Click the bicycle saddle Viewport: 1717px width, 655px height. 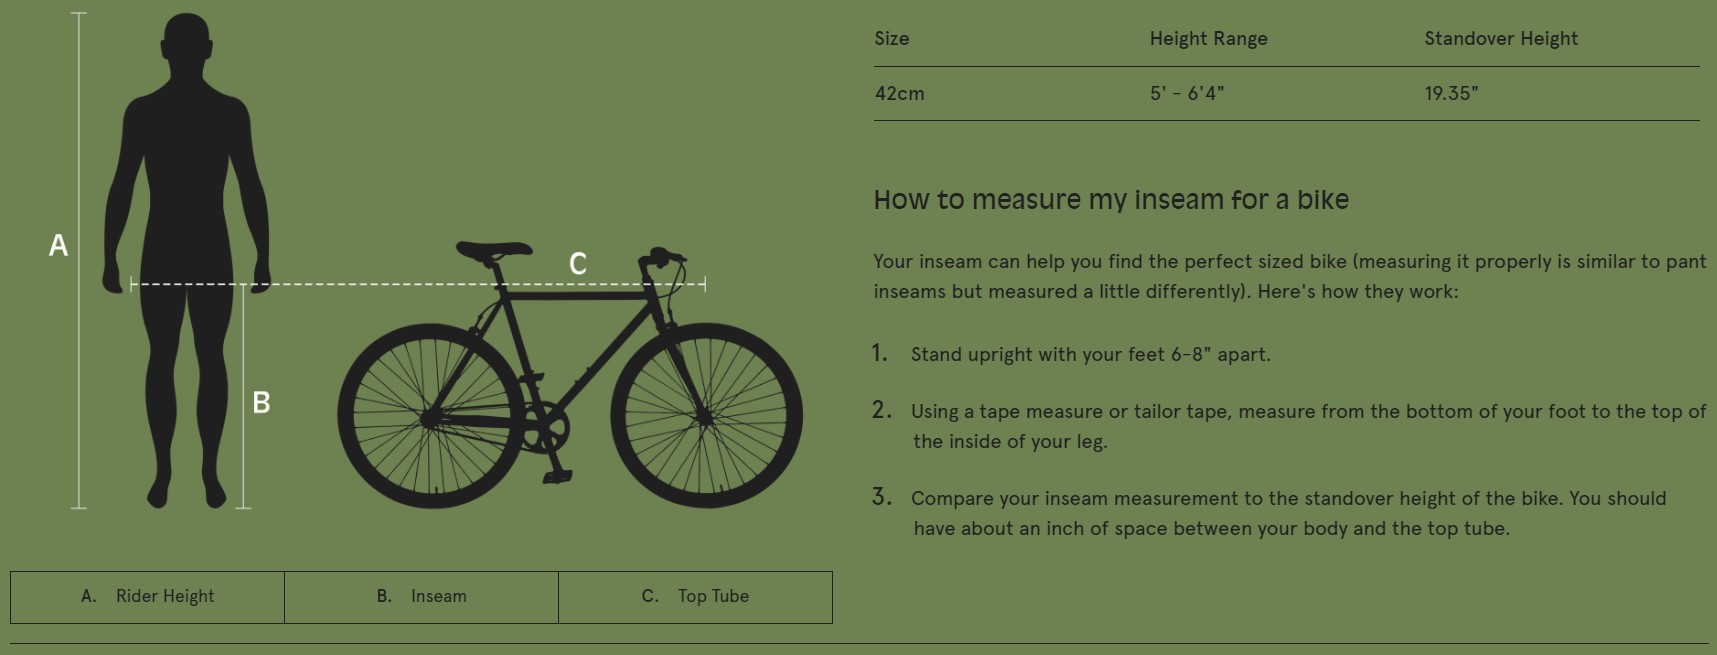(x=493, y=249)
